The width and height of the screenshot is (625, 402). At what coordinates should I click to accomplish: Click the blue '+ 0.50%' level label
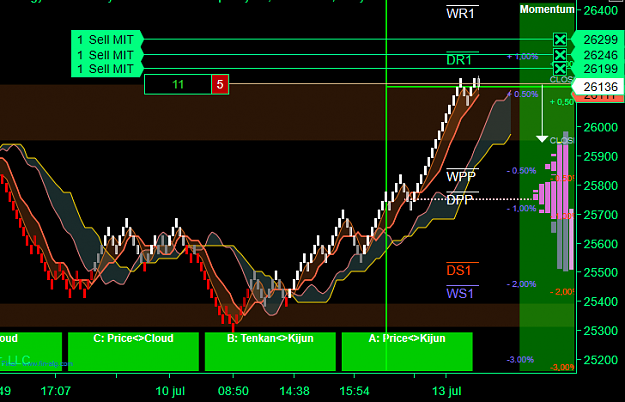coord(523,94)
